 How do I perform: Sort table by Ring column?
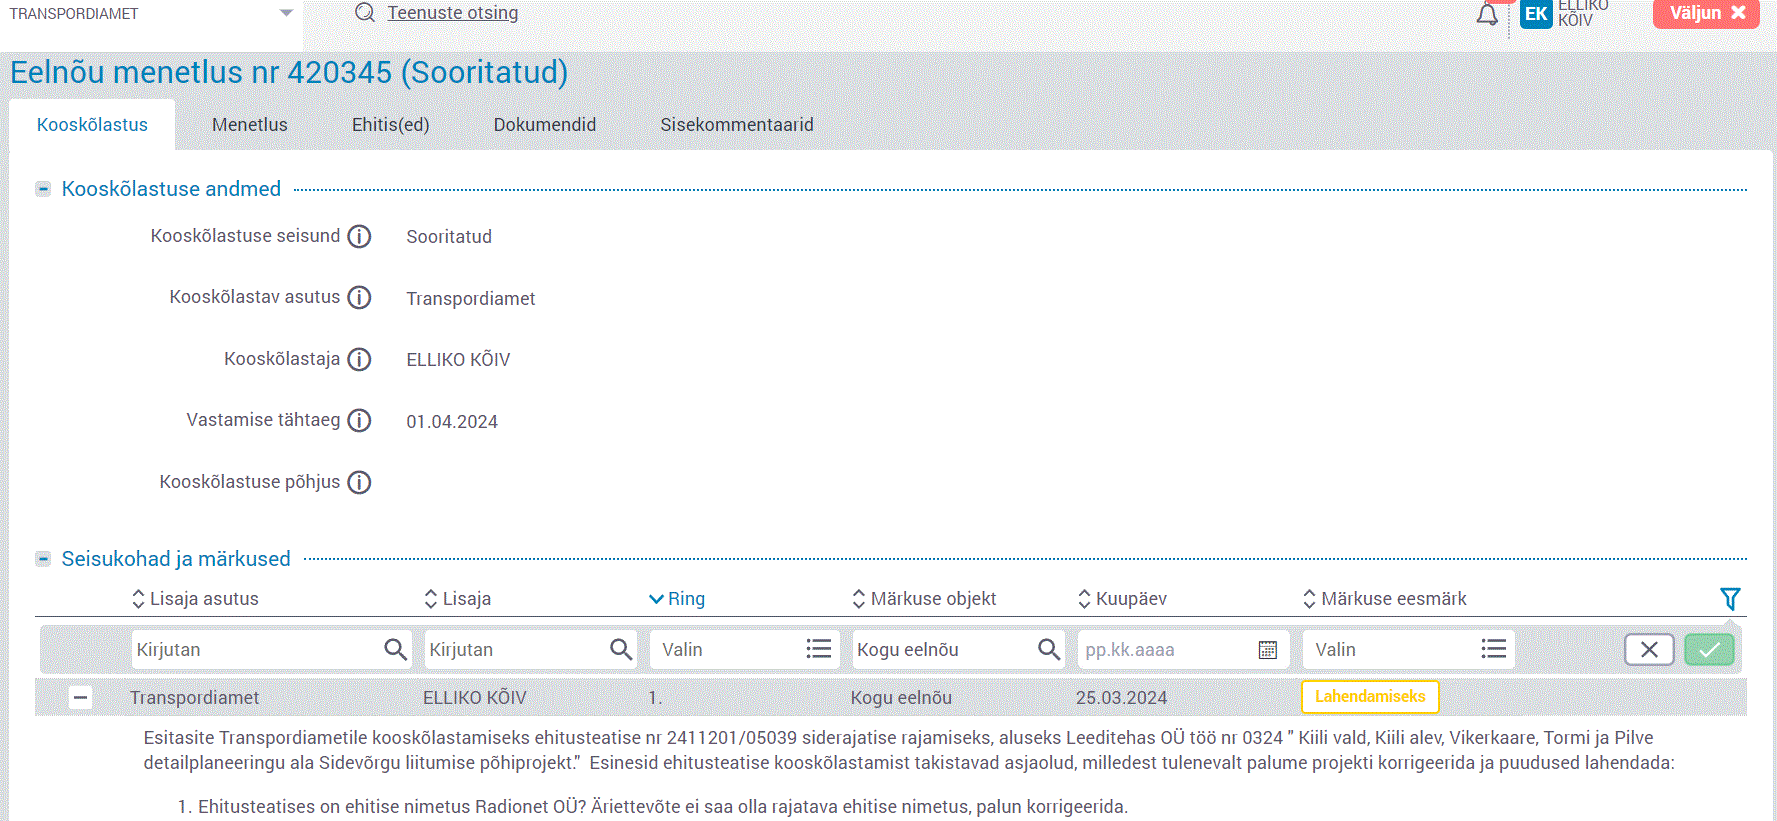coord(677,599)
